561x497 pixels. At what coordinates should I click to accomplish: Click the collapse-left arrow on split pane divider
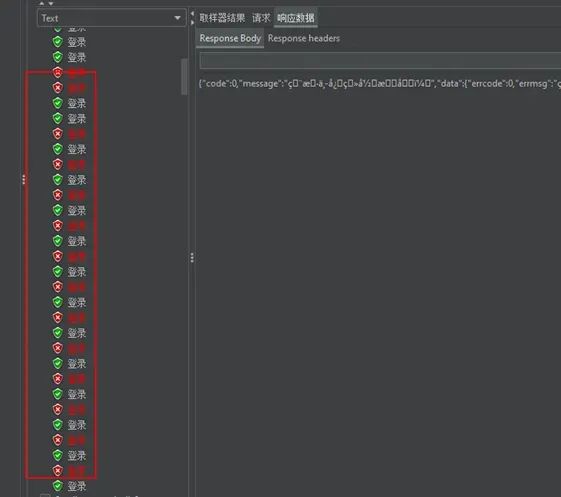192,14
